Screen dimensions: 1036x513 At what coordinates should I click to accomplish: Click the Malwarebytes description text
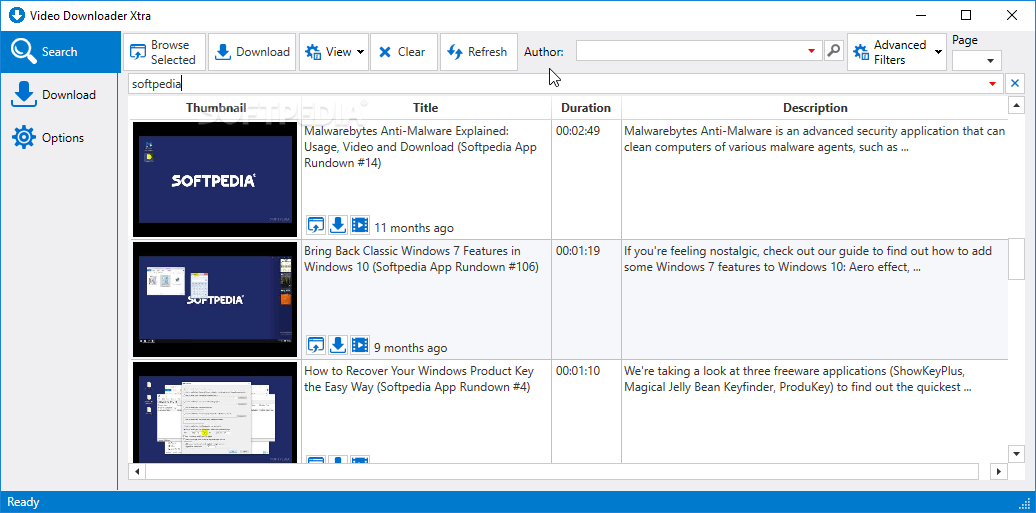pyautogui.click(x=815, y=139)
